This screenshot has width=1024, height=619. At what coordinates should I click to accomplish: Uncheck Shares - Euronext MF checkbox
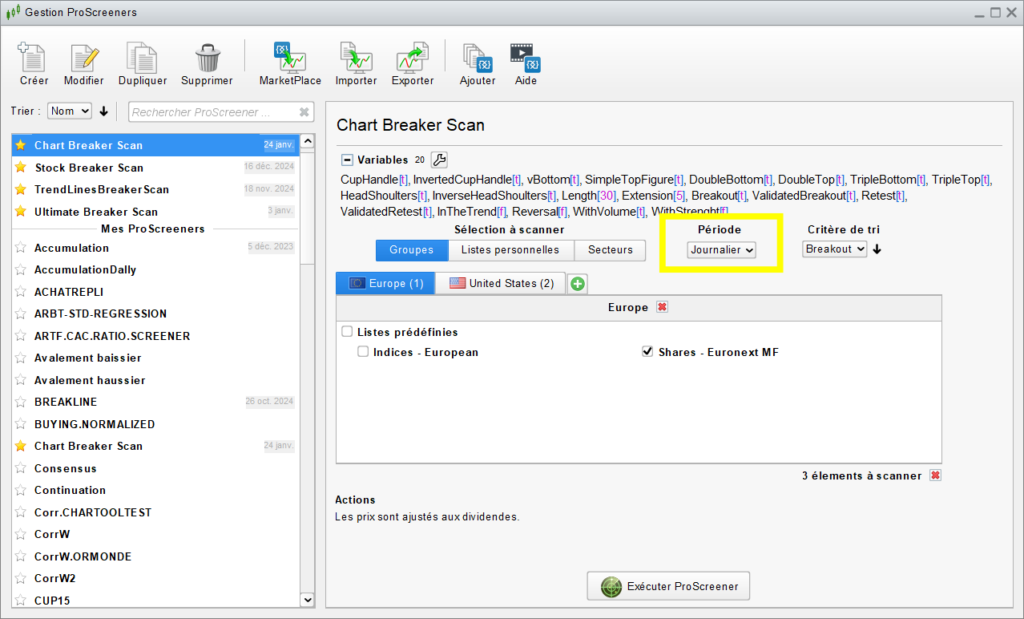[647, 351]
